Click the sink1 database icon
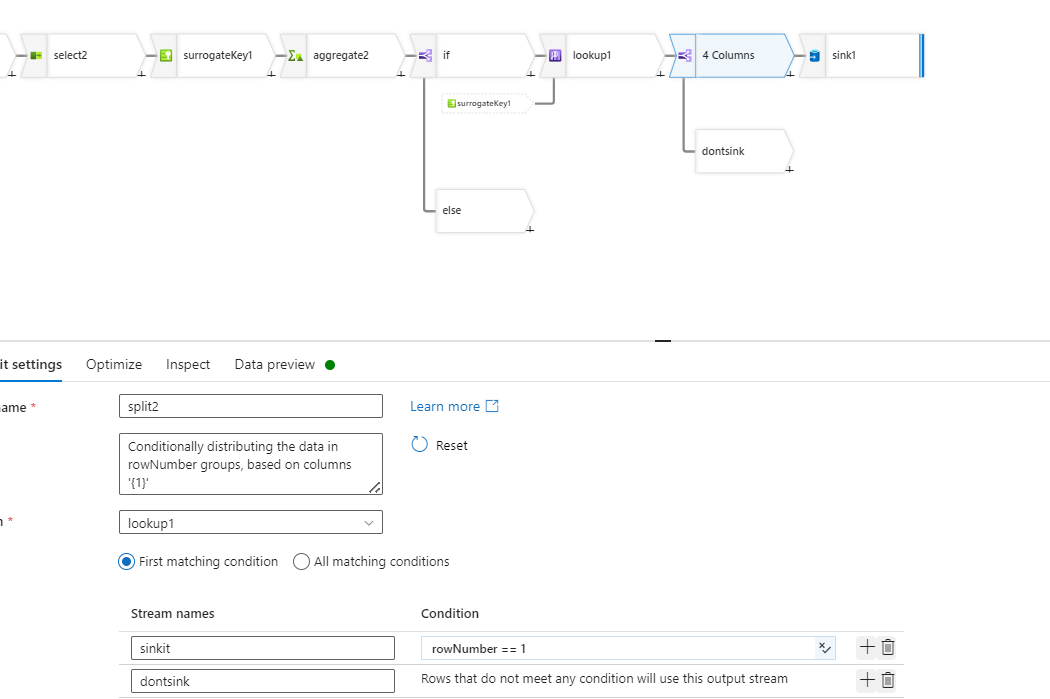 tap(815, 55)
